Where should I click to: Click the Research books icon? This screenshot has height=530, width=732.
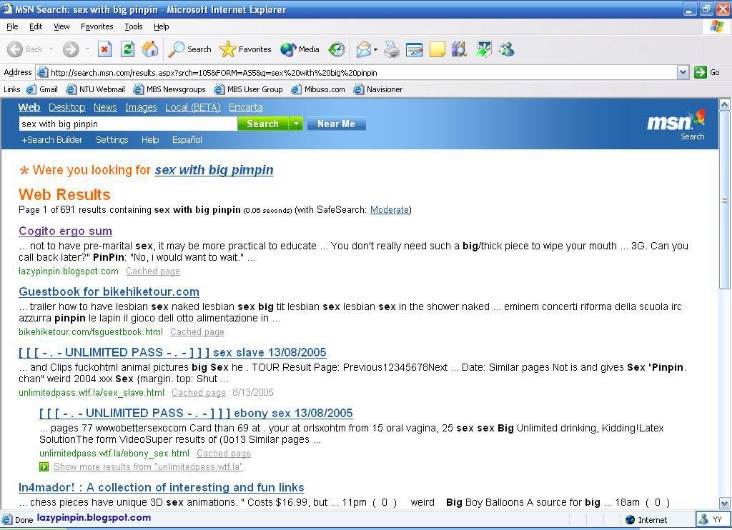[x=459, y=49]
